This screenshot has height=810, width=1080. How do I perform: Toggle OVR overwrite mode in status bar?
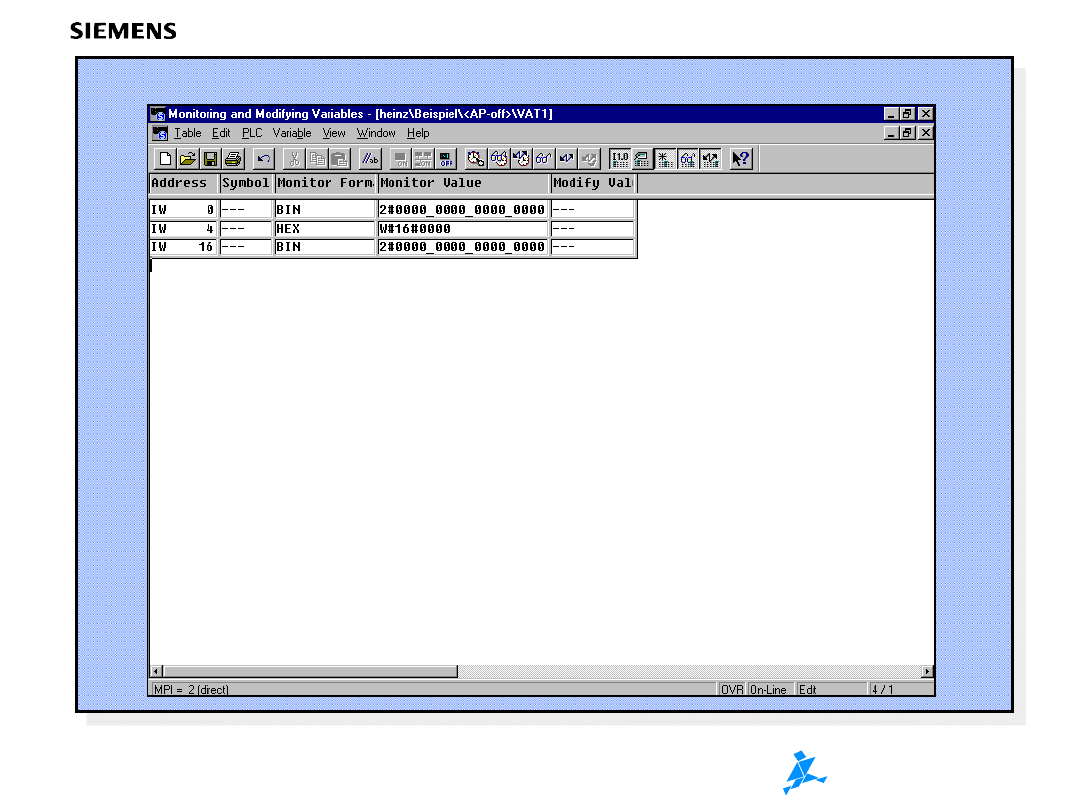[732, 690]
